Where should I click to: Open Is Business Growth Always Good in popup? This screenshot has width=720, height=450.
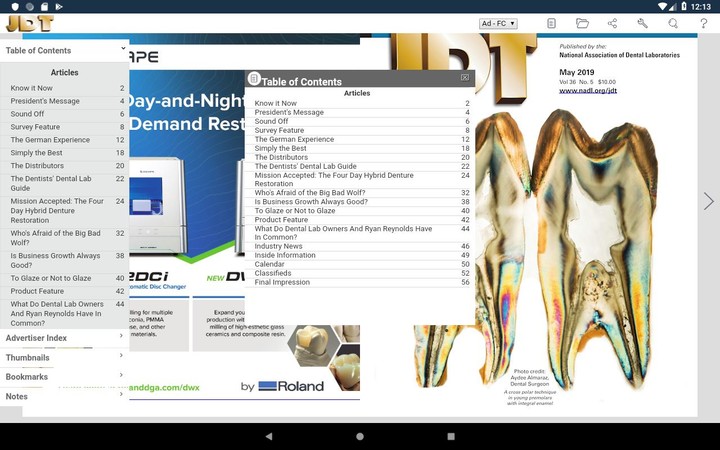pos(360,202)
